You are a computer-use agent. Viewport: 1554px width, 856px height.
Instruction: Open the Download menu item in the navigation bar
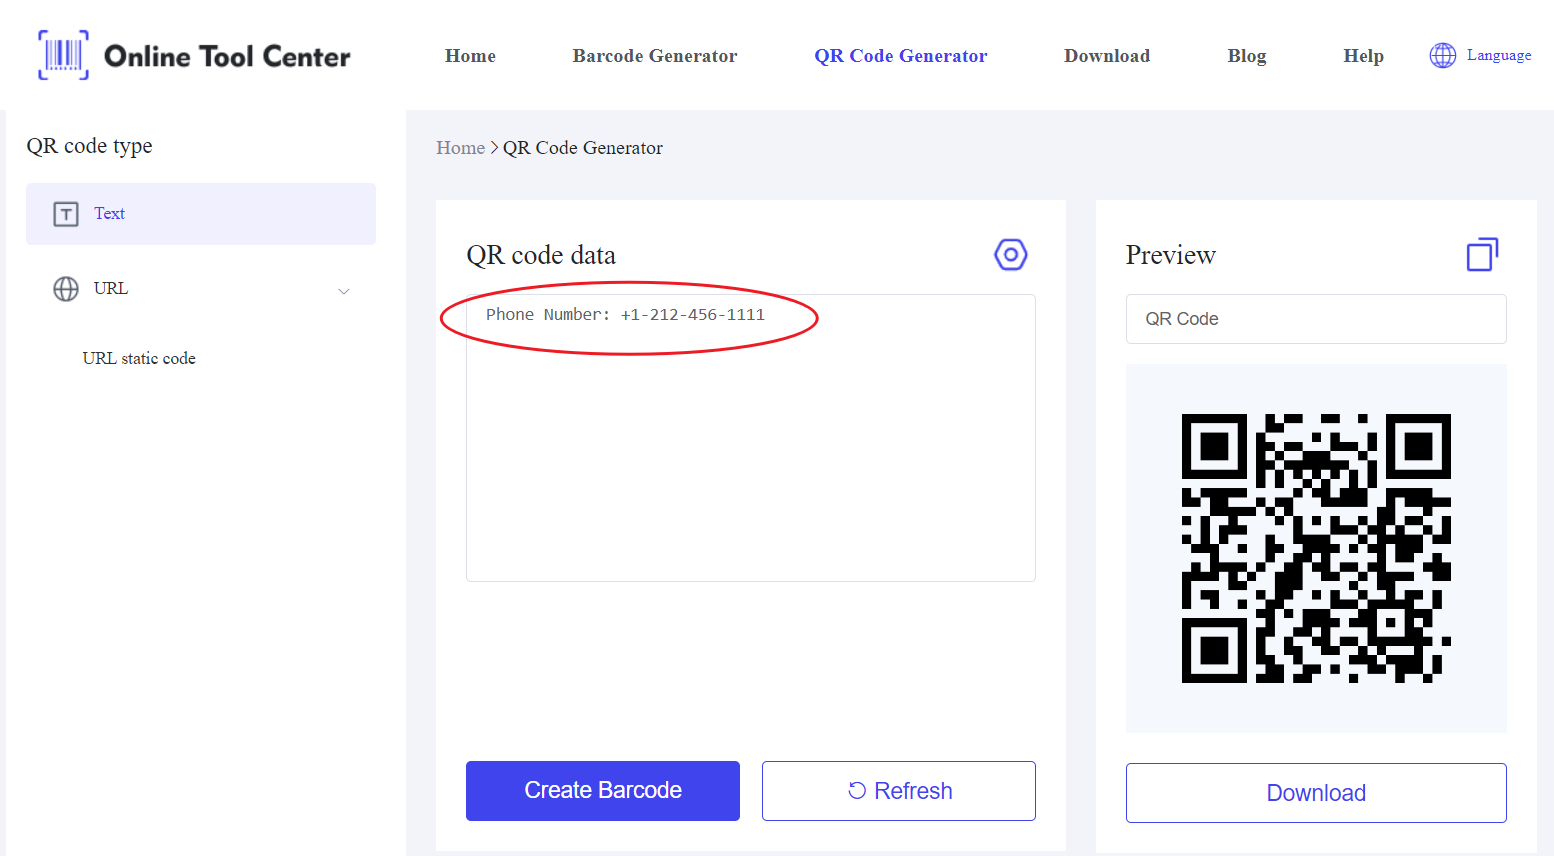[x=1107, y=56]
